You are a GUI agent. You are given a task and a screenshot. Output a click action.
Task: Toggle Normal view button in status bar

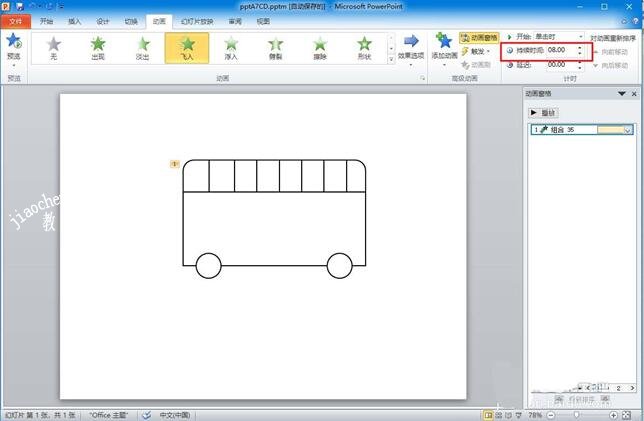488,415
